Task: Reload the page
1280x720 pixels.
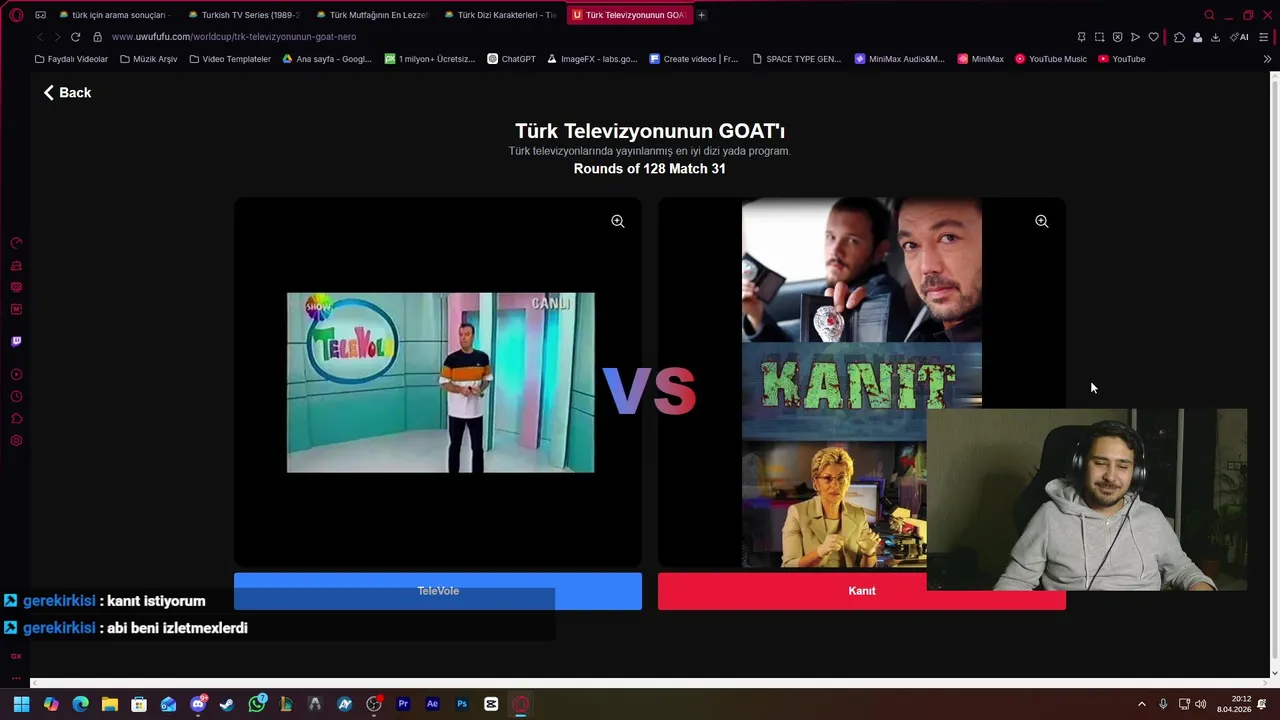Action: 75,37
